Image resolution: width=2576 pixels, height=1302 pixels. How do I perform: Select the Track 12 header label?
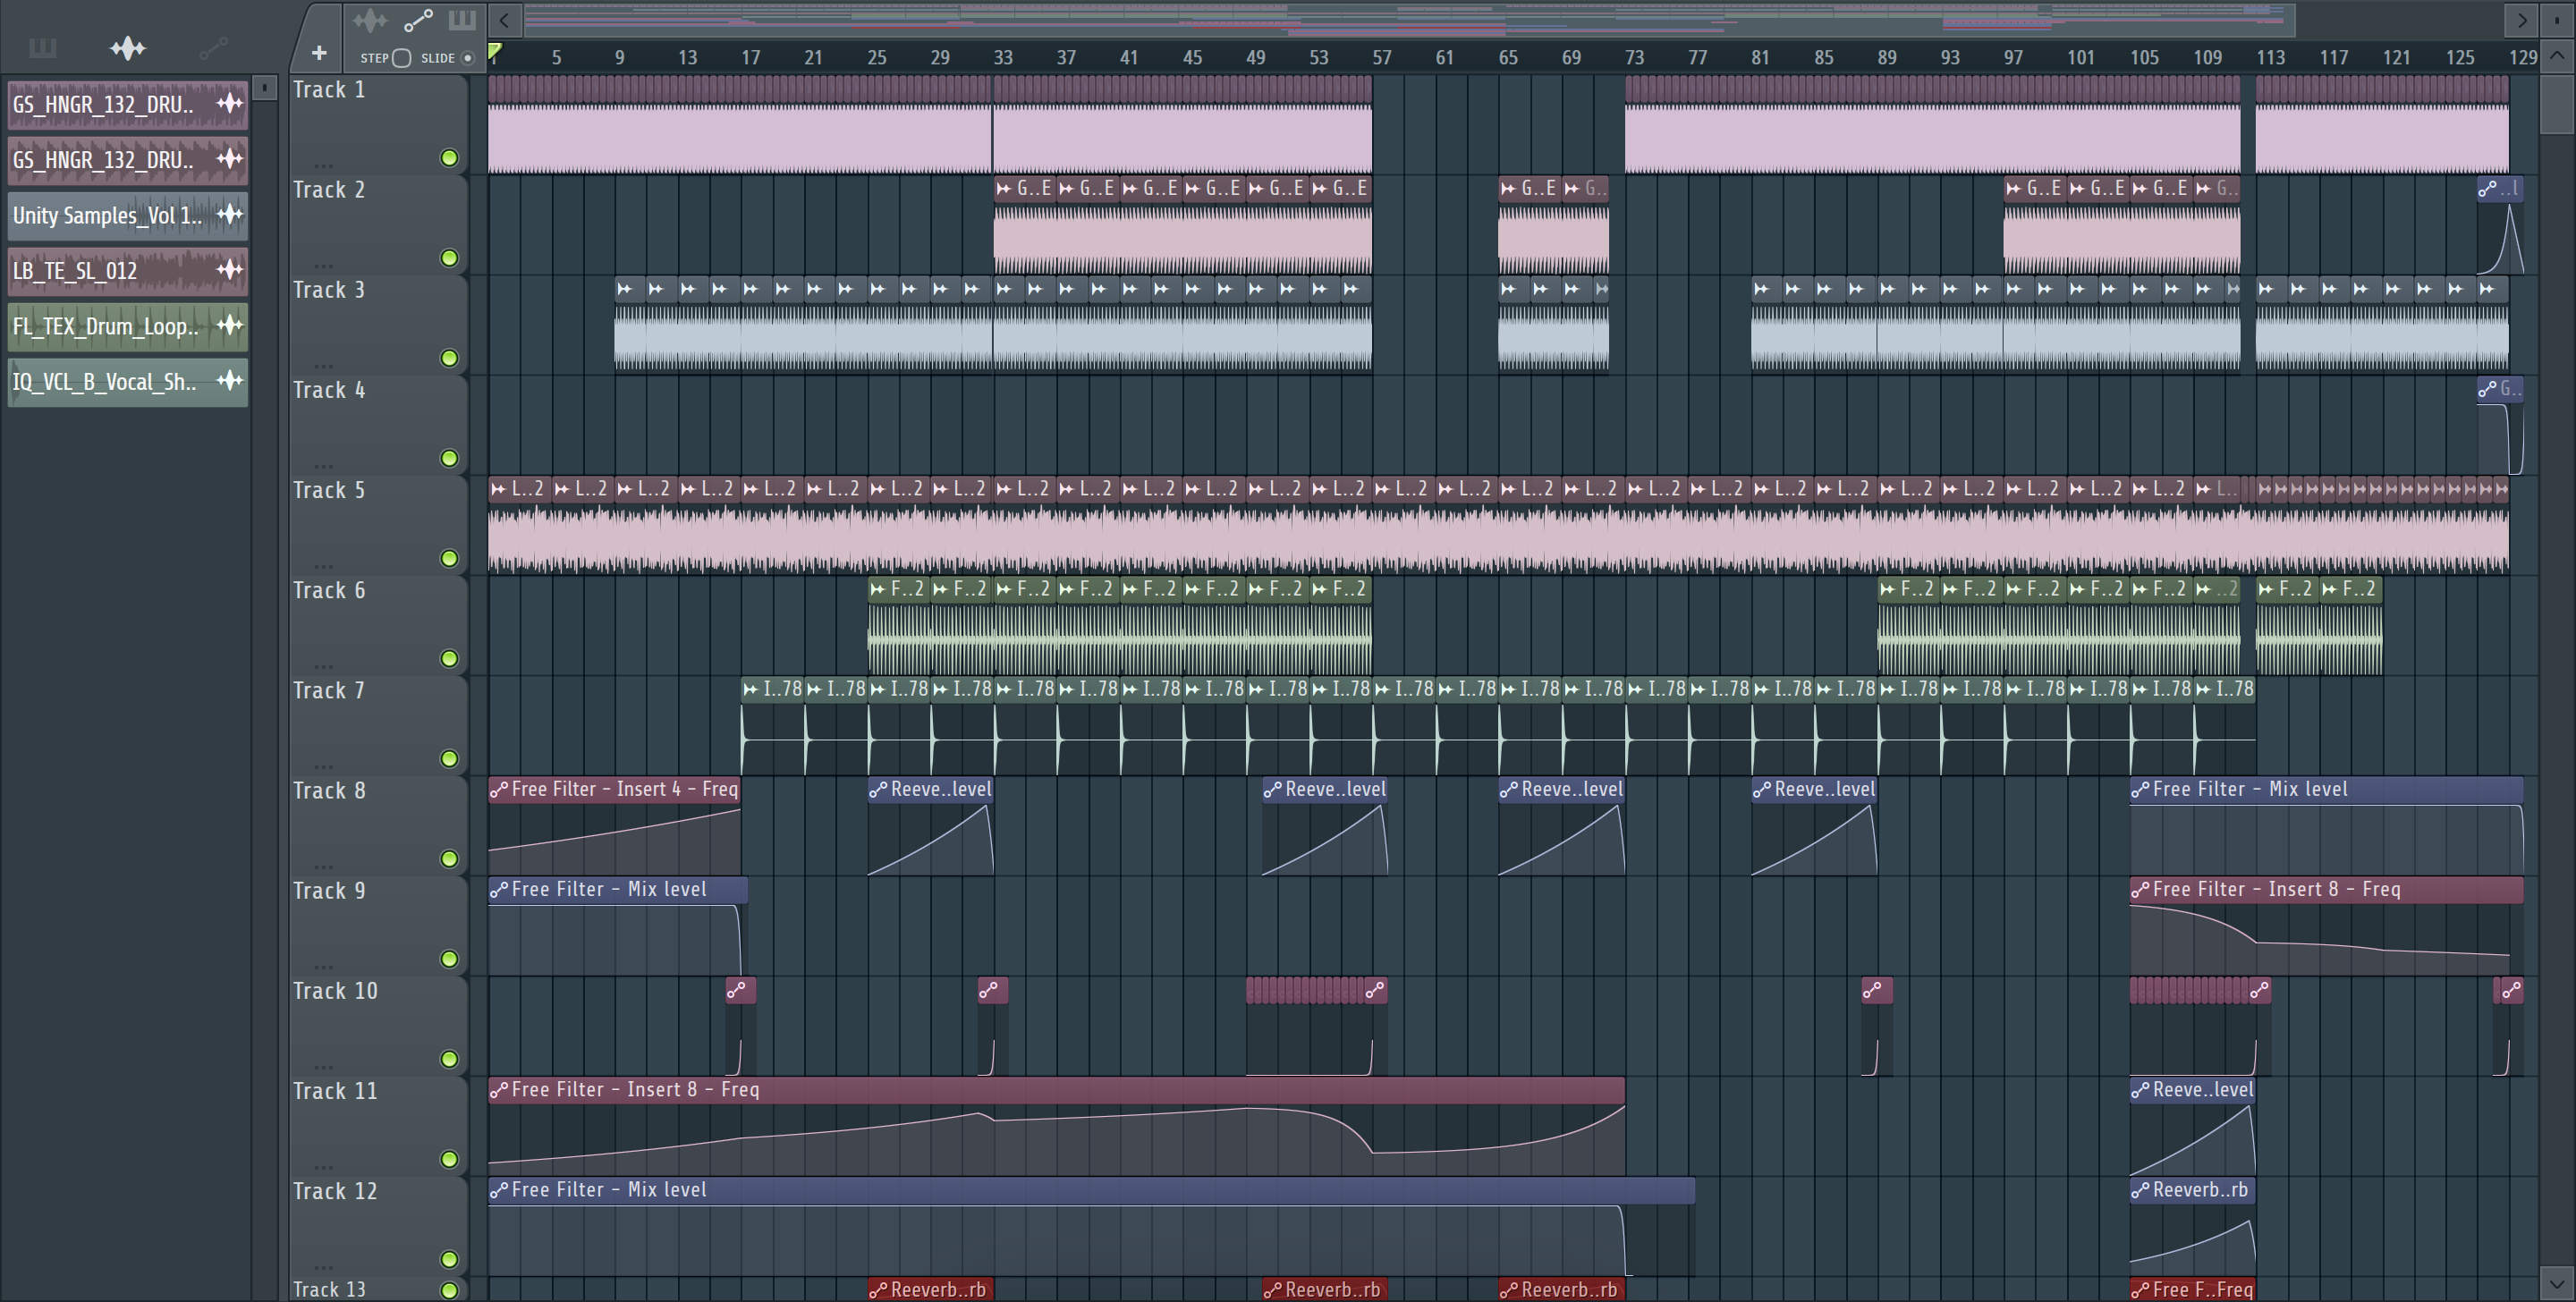(x=335, y=1190)
